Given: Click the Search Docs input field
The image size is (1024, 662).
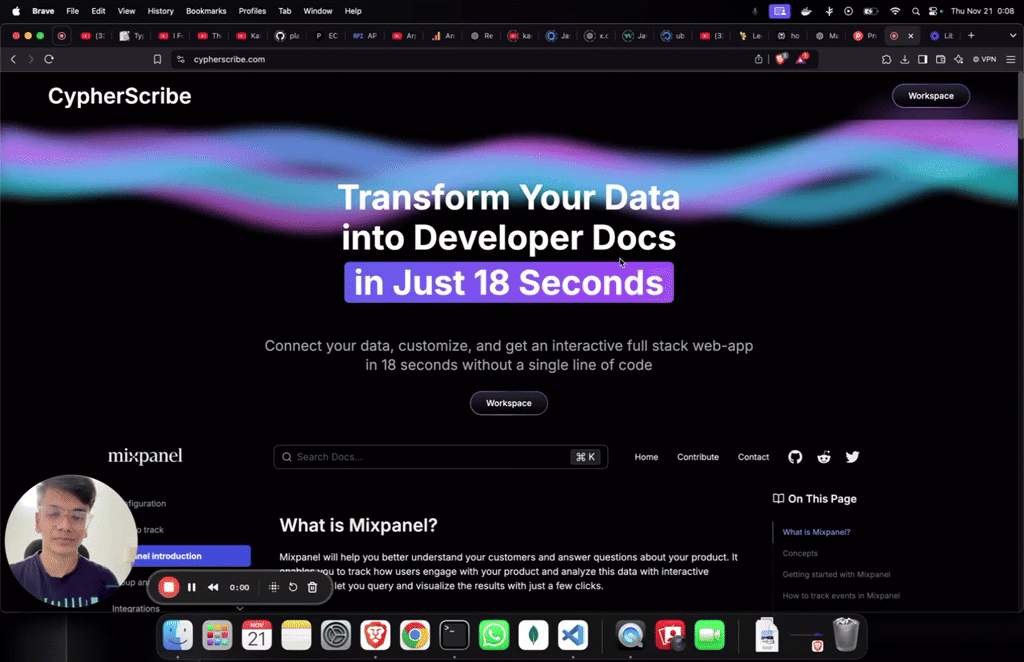Looking at the screenshot, I should 441,457.
